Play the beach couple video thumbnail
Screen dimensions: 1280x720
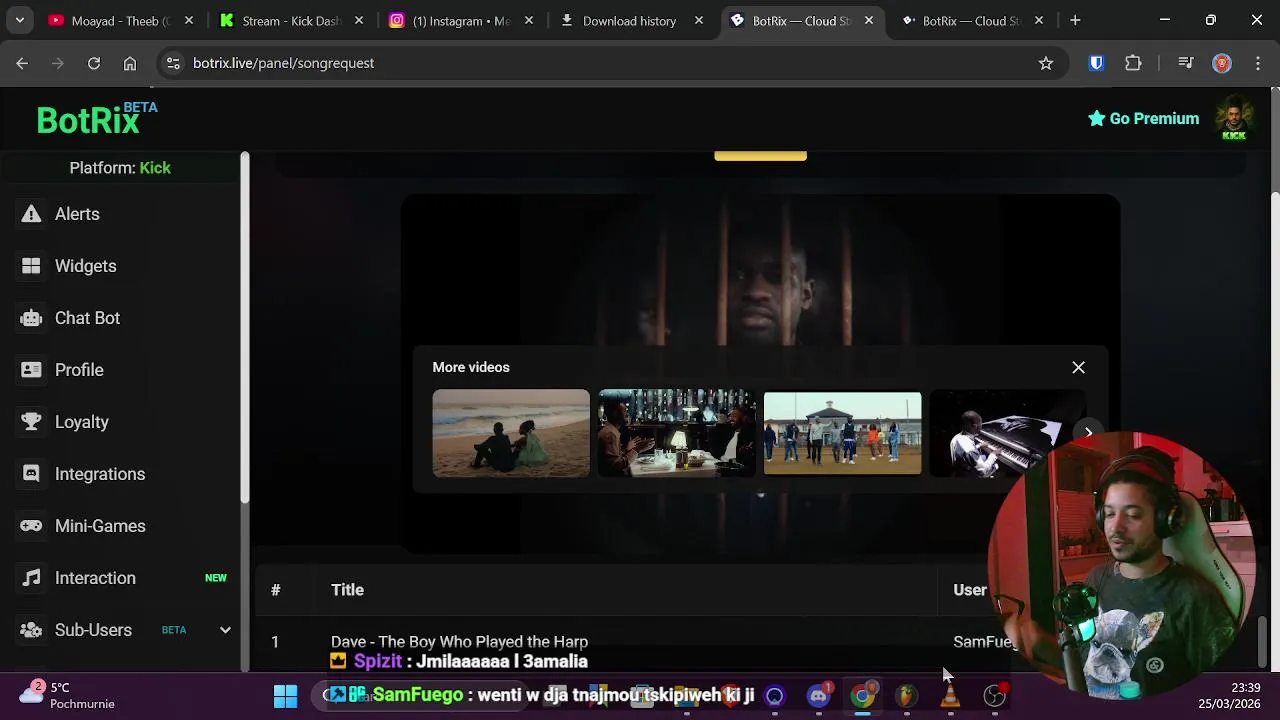click(x=511, y=433)
